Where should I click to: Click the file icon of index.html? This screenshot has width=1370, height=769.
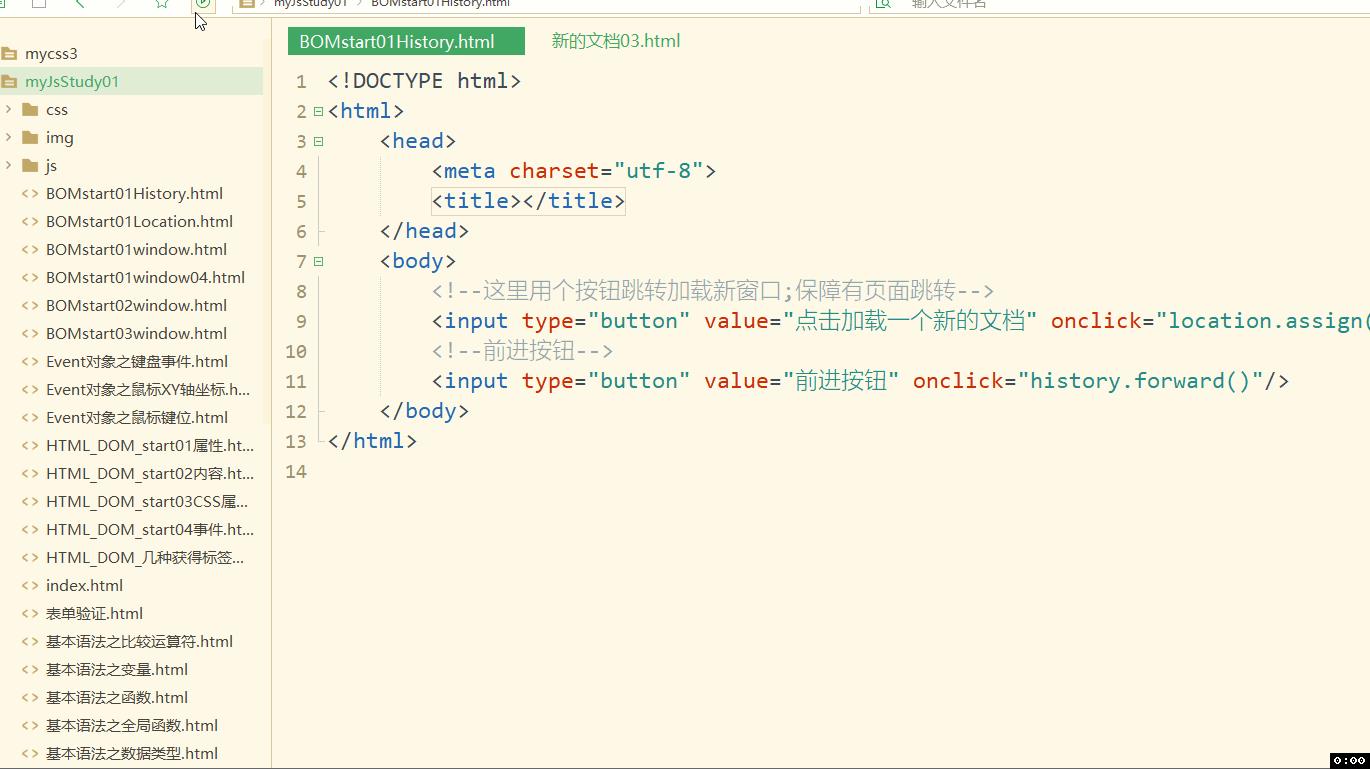pyautogui.click(x=30, y=586)
